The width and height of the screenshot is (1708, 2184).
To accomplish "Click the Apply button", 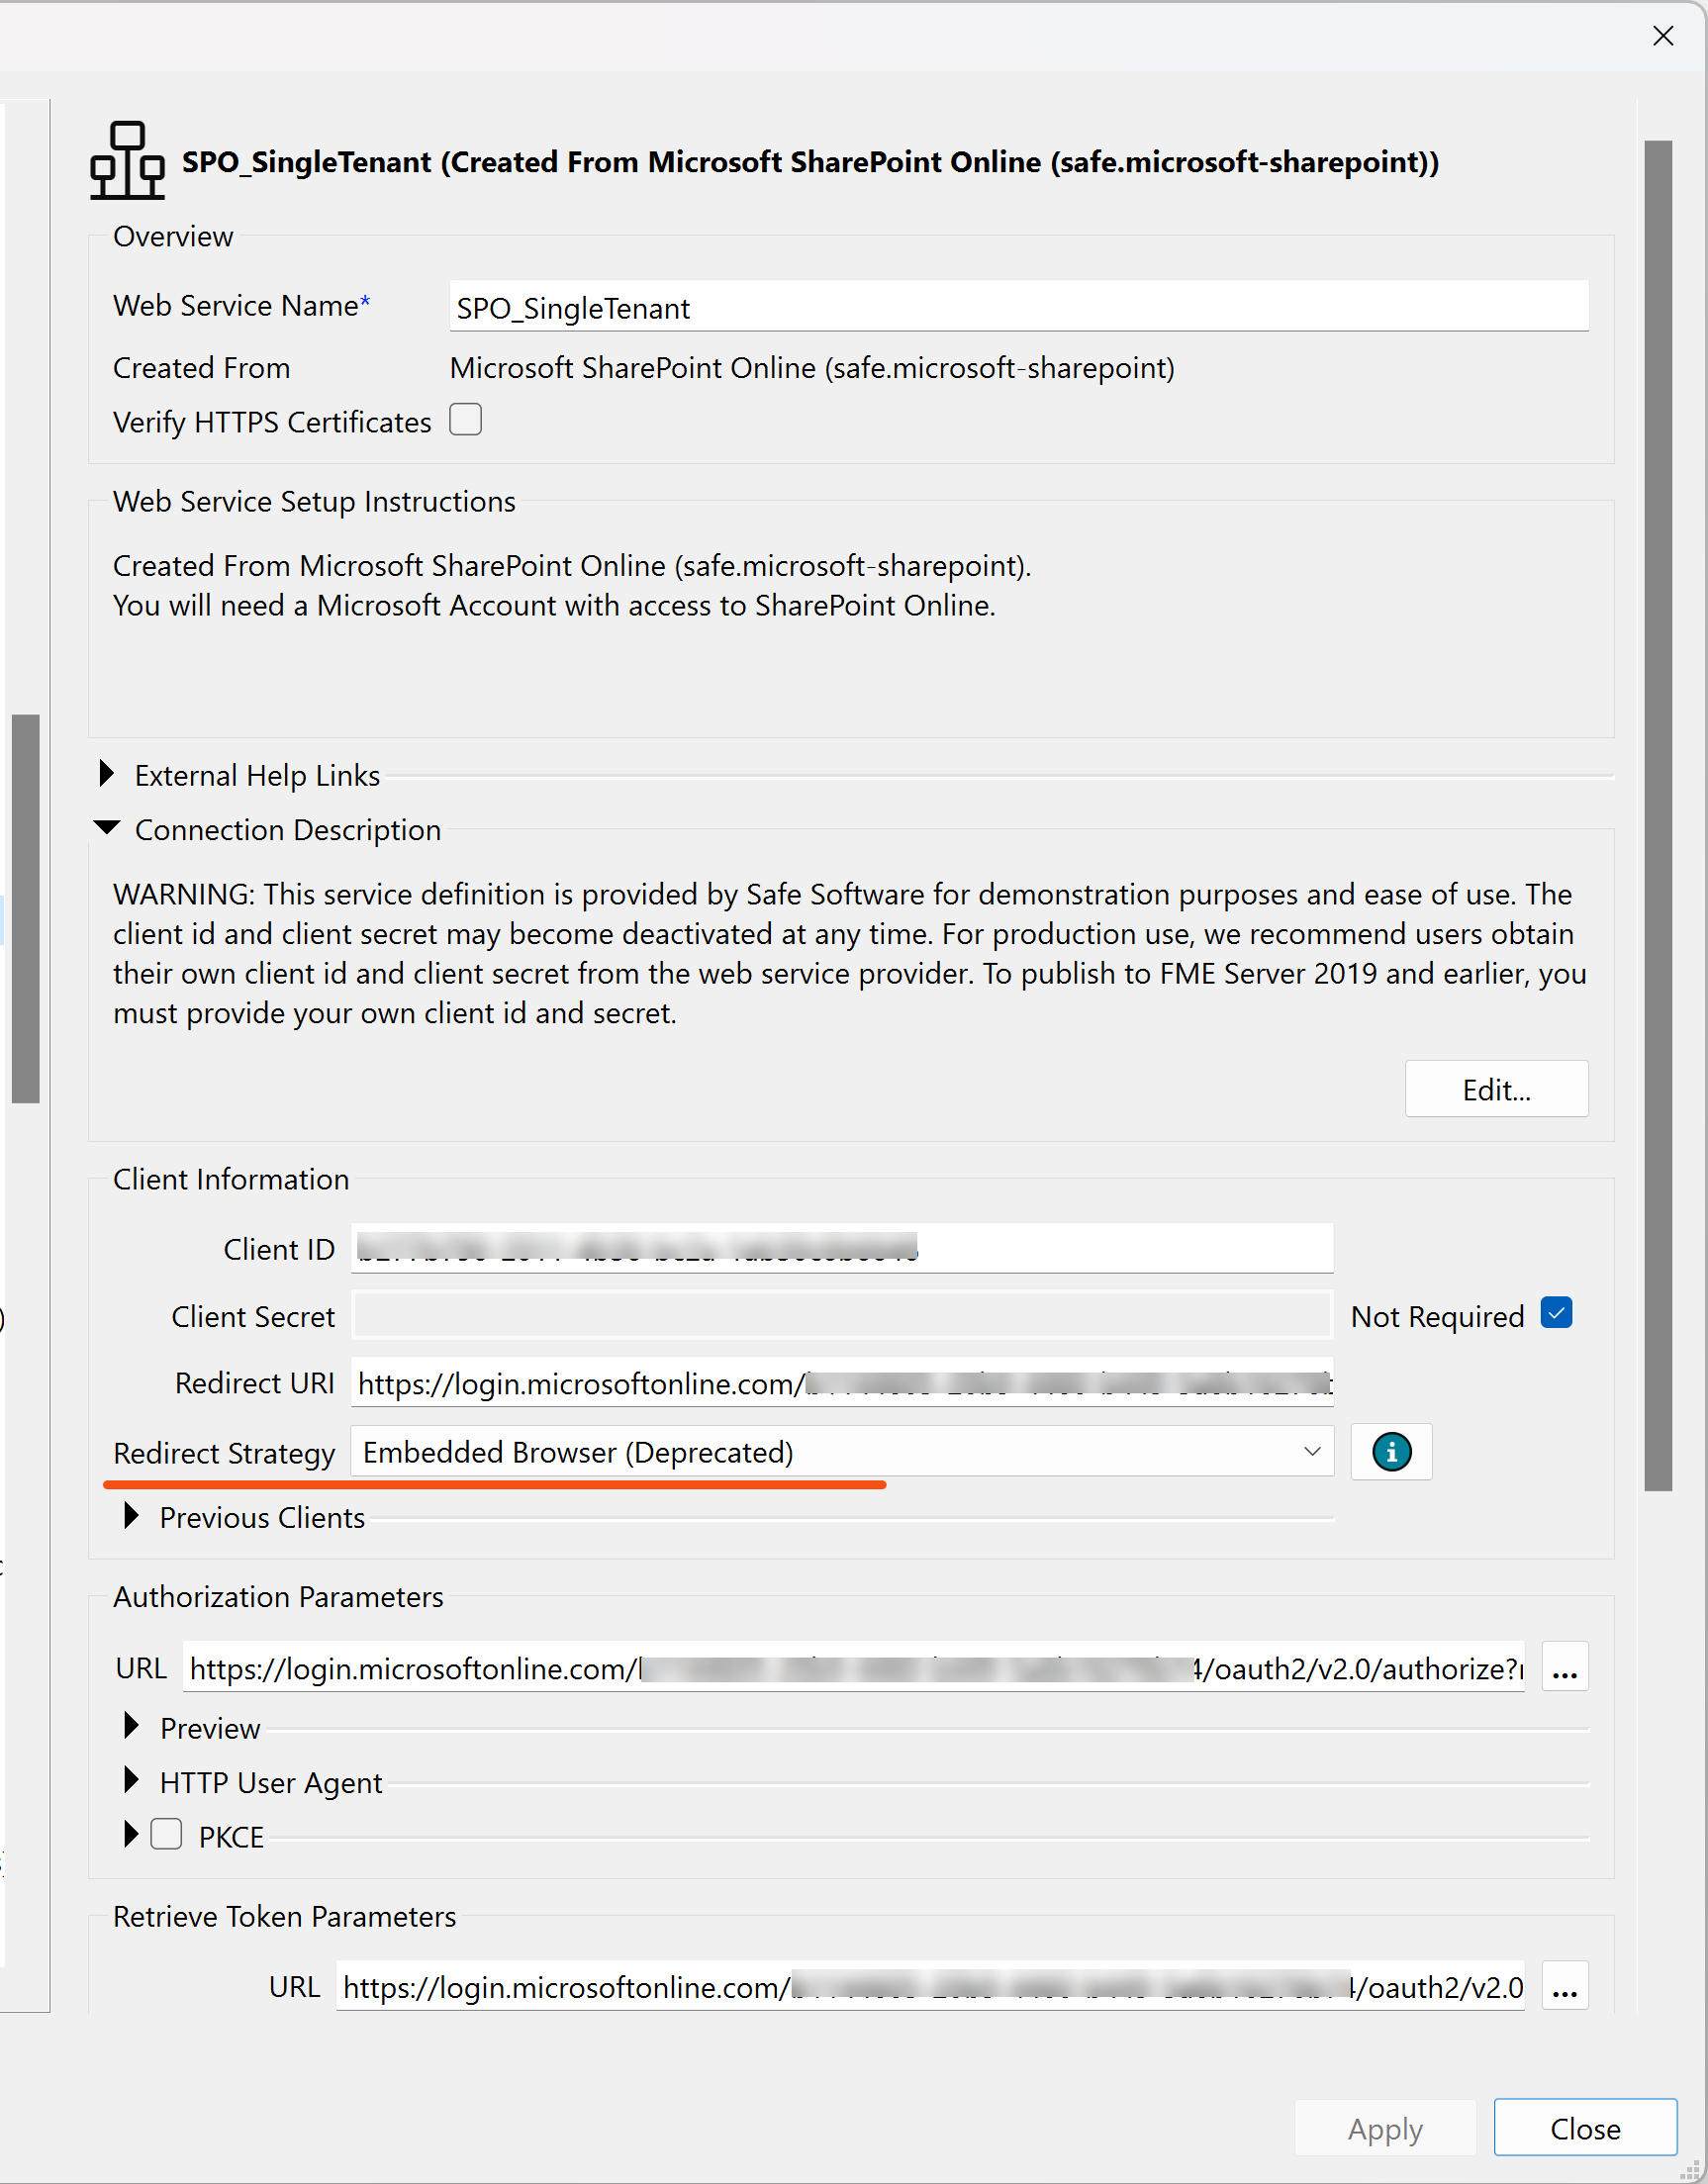I will click(1385, 2128).
